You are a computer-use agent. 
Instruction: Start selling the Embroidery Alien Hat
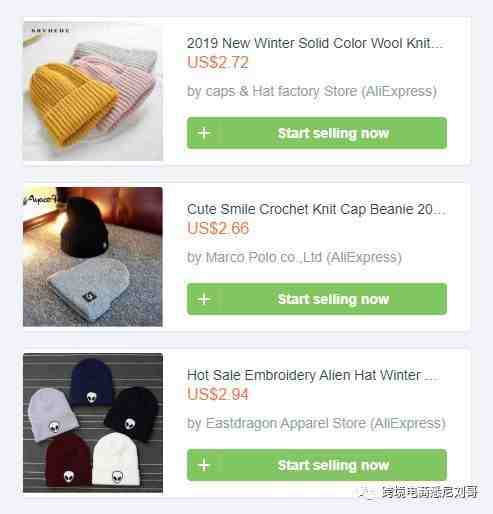pos(317,465)
